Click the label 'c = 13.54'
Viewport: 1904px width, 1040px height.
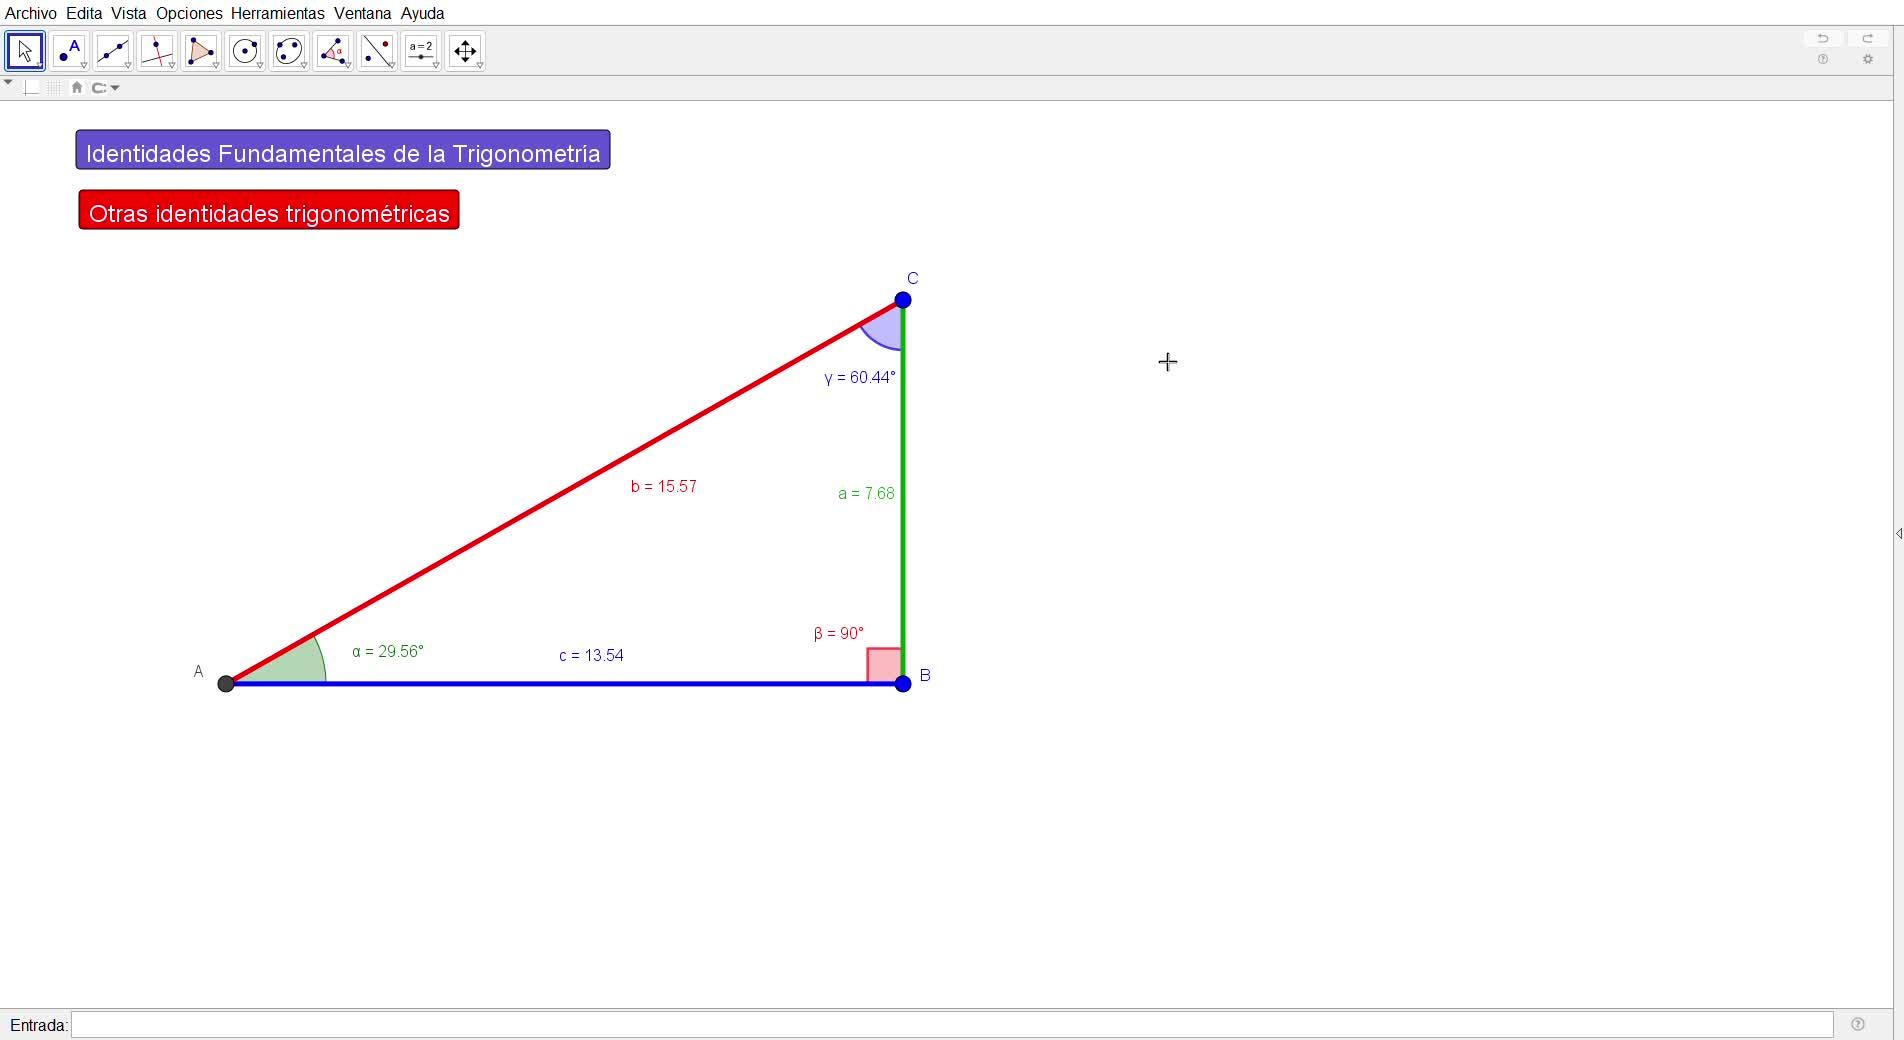(x=592, y=655)
